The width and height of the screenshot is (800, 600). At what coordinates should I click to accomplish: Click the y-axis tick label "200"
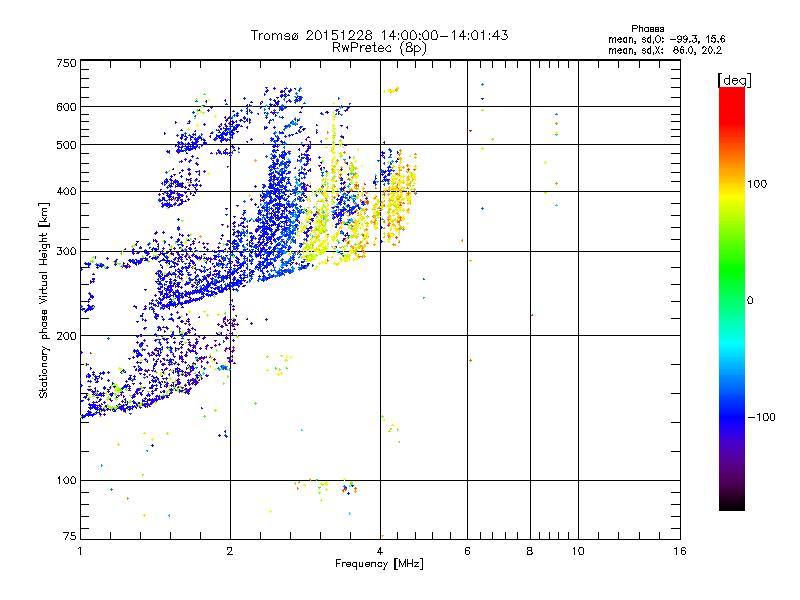coord(66,335)
